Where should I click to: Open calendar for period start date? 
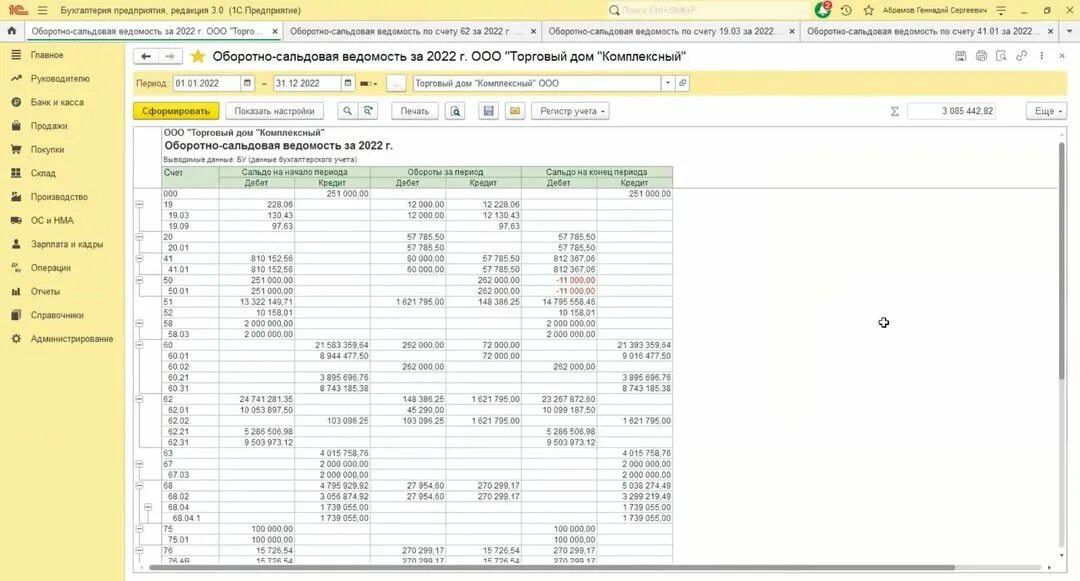tap(247, 83)
